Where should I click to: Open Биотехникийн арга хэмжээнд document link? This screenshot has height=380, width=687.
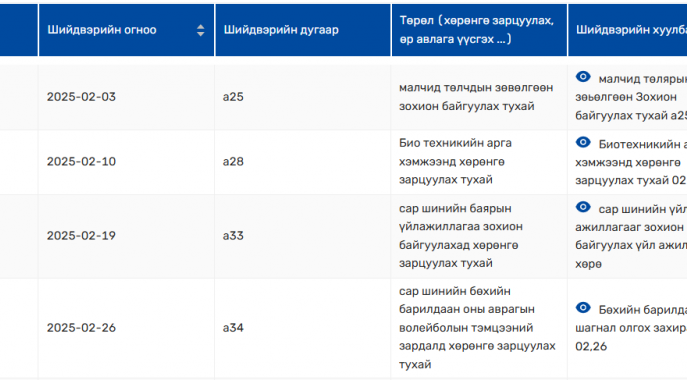click(631, 162)
